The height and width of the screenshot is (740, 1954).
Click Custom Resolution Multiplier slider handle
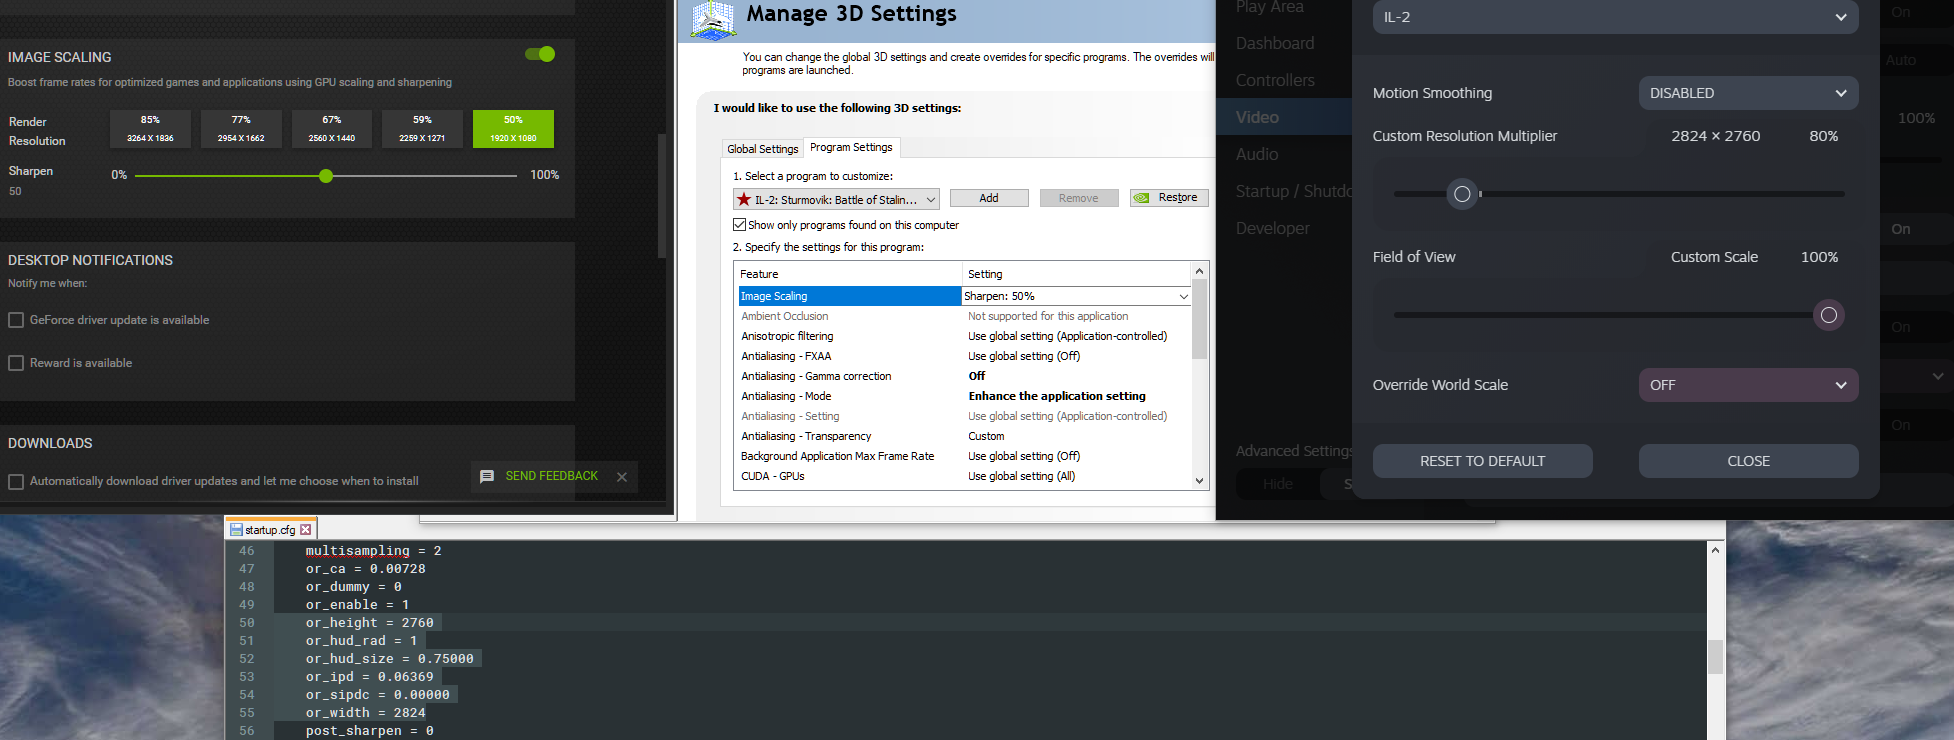pos(1462,194)
